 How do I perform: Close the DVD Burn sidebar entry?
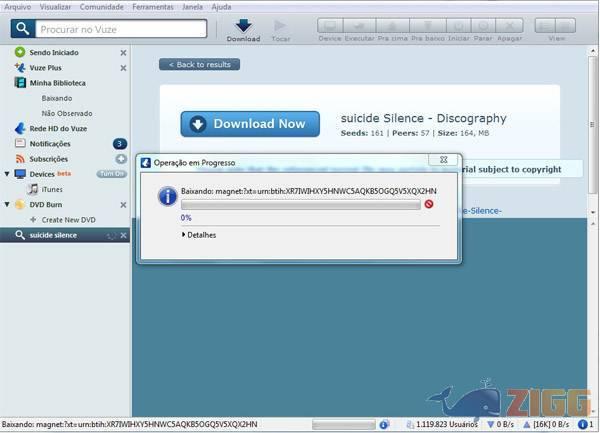click(x=123, y=205)
